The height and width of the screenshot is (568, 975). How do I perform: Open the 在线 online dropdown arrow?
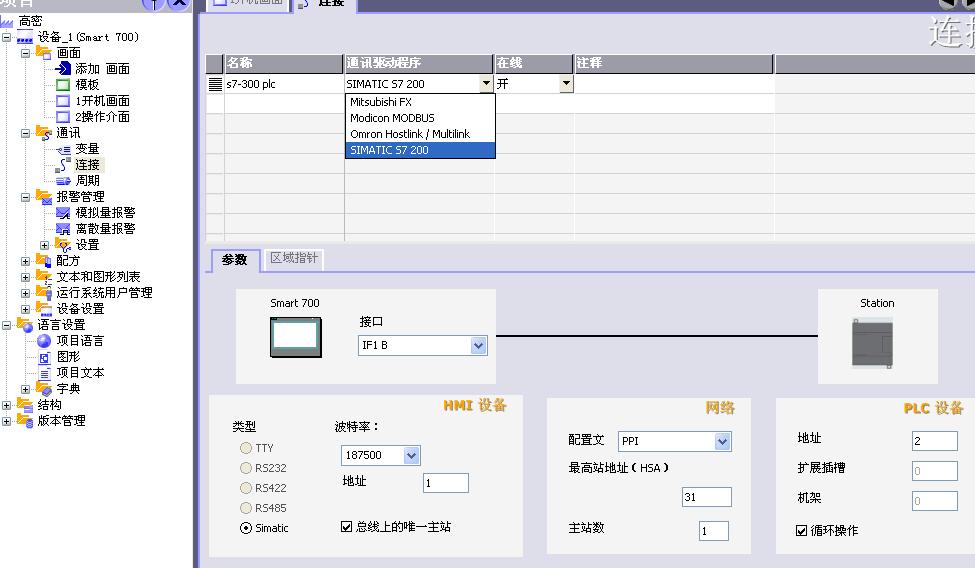(x=565, y=83)
